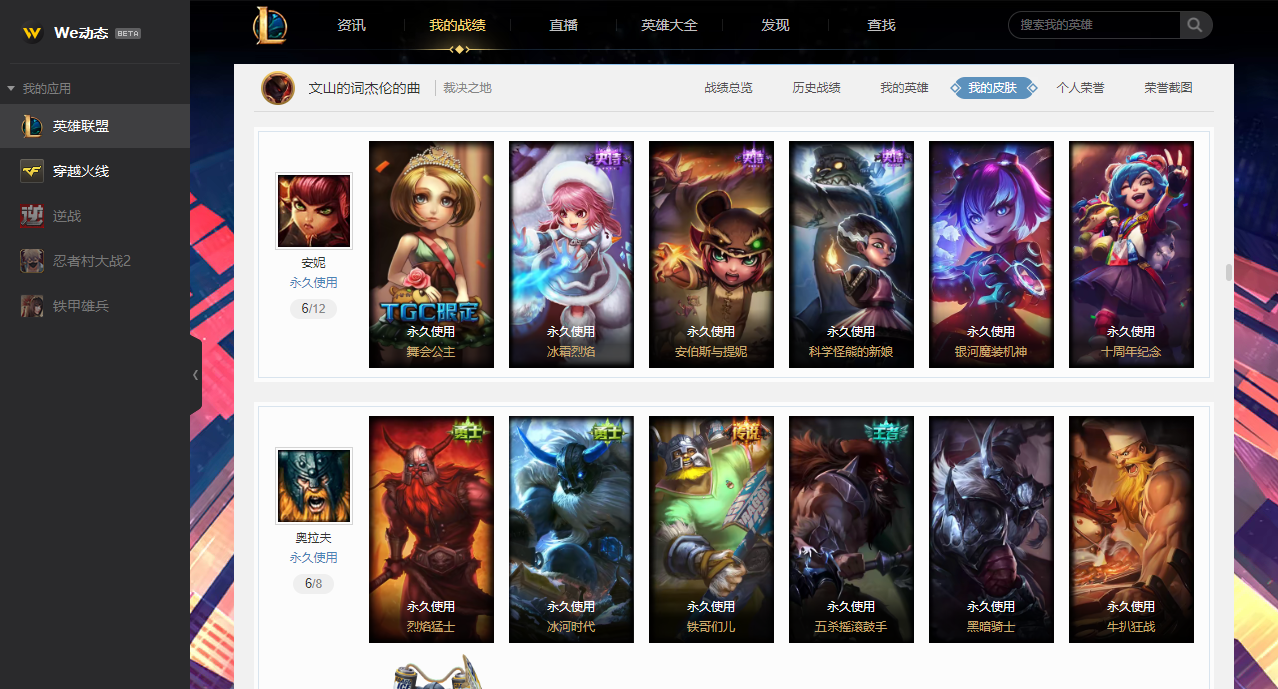Open the 直播 menu item

(x=563, y=25)
